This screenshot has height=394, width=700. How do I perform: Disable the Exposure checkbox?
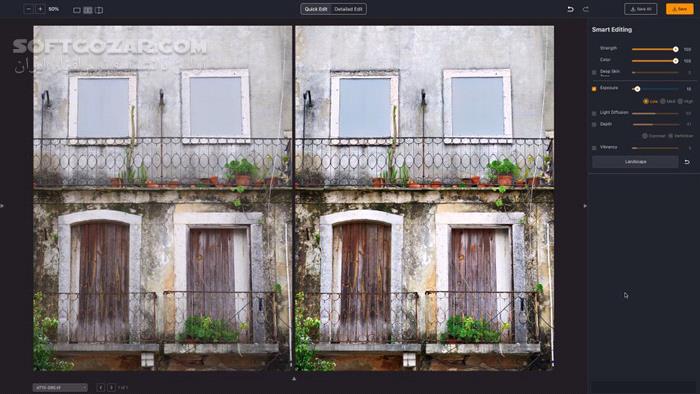click(x=594, y=89)
